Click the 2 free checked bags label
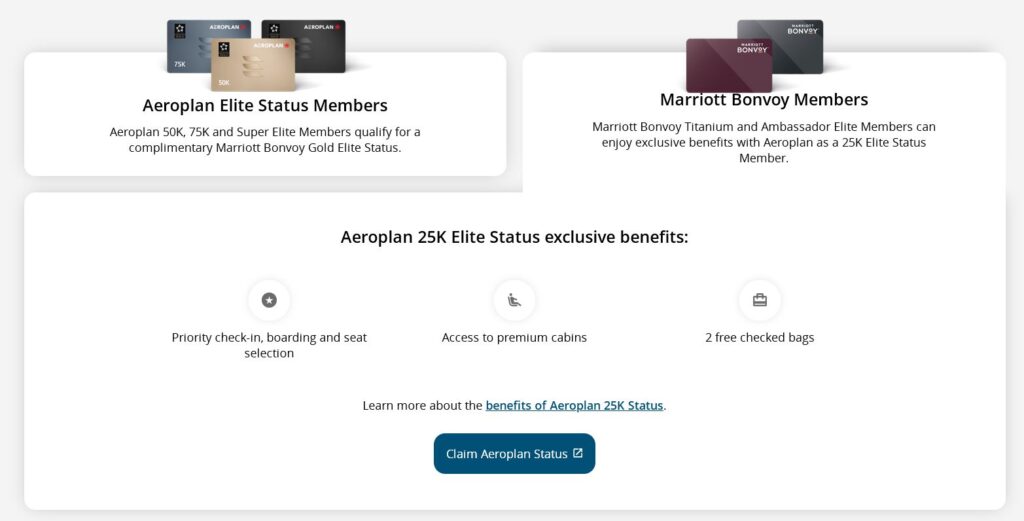Image resolution: width=1024 pixels, height=521 pixels. (x=759, y=337)
